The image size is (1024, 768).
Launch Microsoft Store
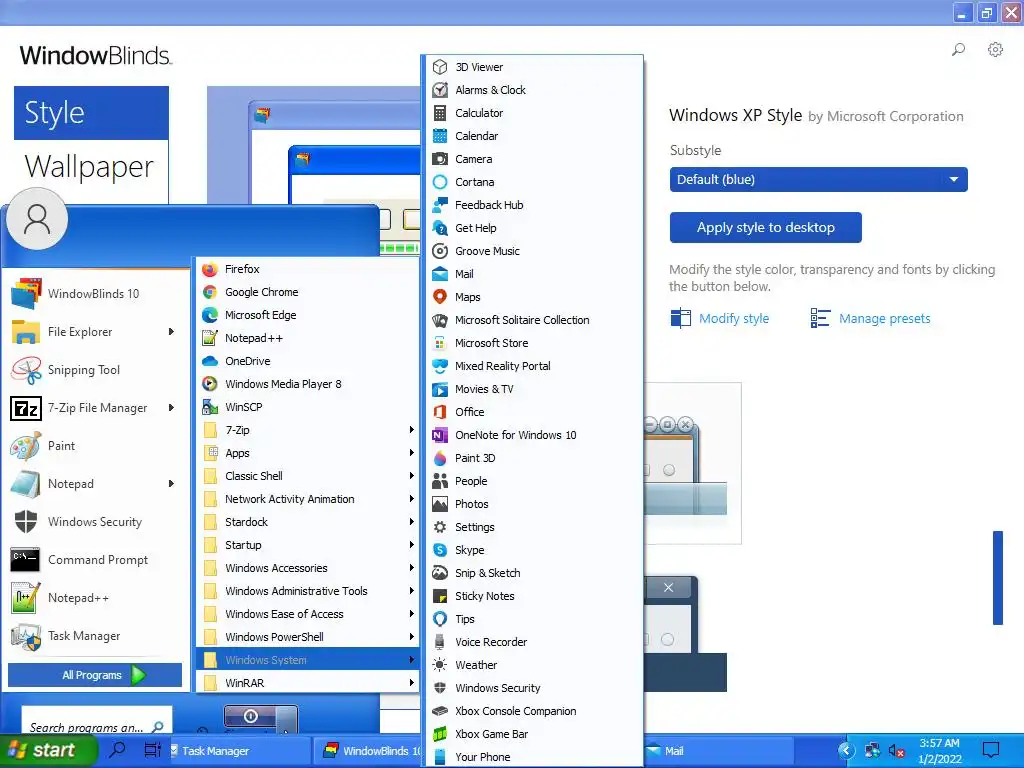[534, 343]
